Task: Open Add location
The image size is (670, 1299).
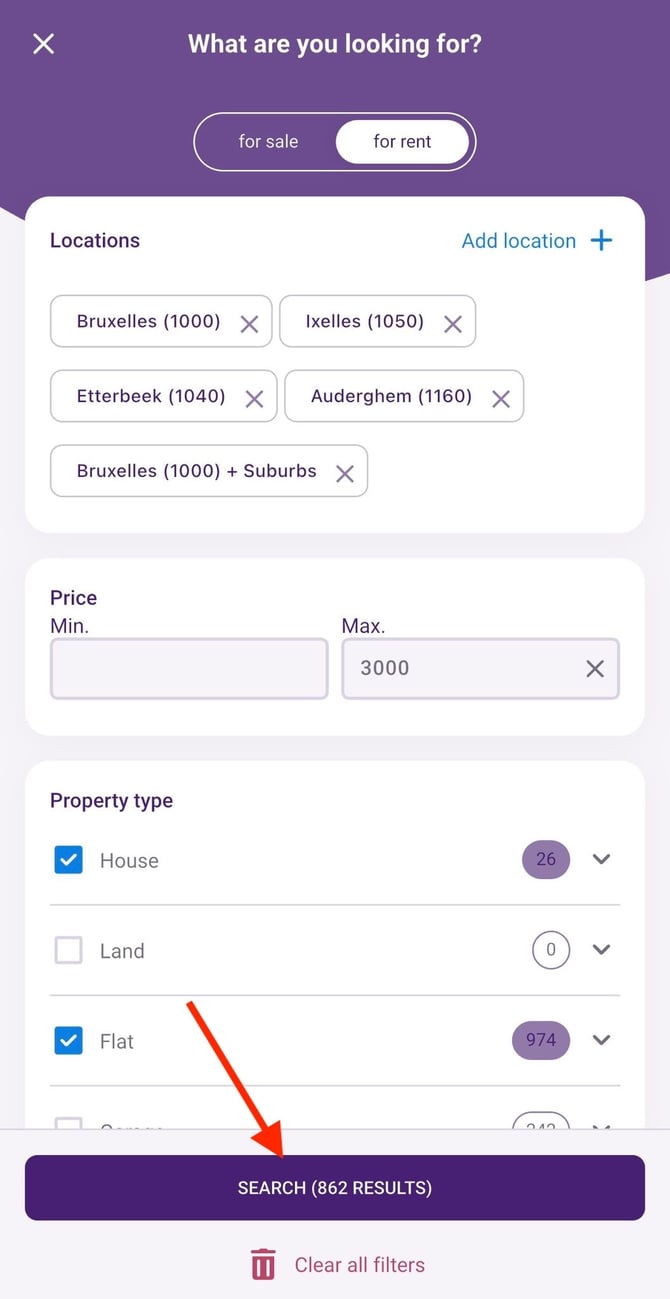Action: pos(537,240)
